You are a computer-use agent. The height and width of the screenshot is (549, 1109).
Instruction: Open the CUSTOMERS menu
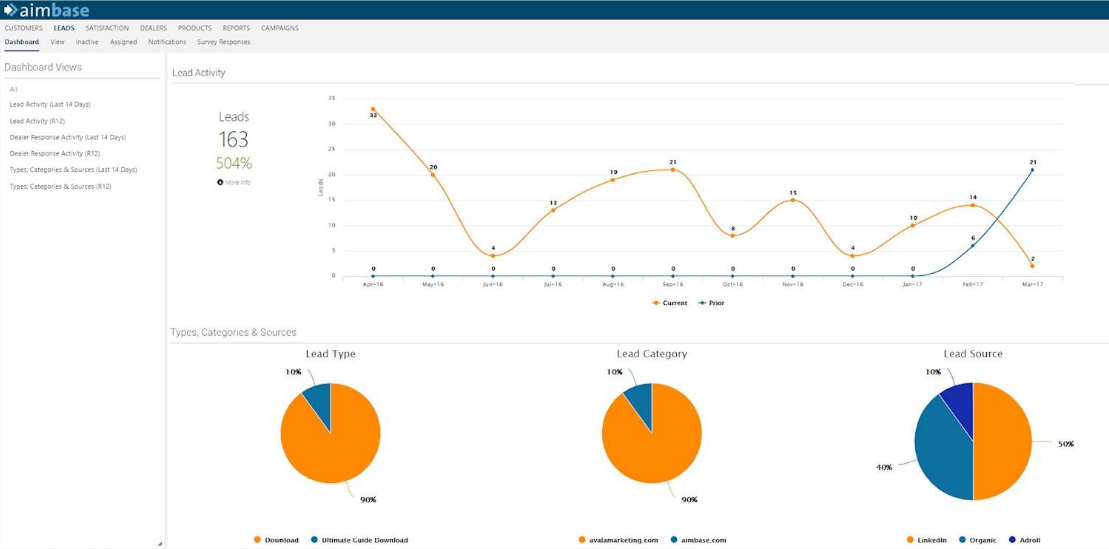tap(23, 28)
